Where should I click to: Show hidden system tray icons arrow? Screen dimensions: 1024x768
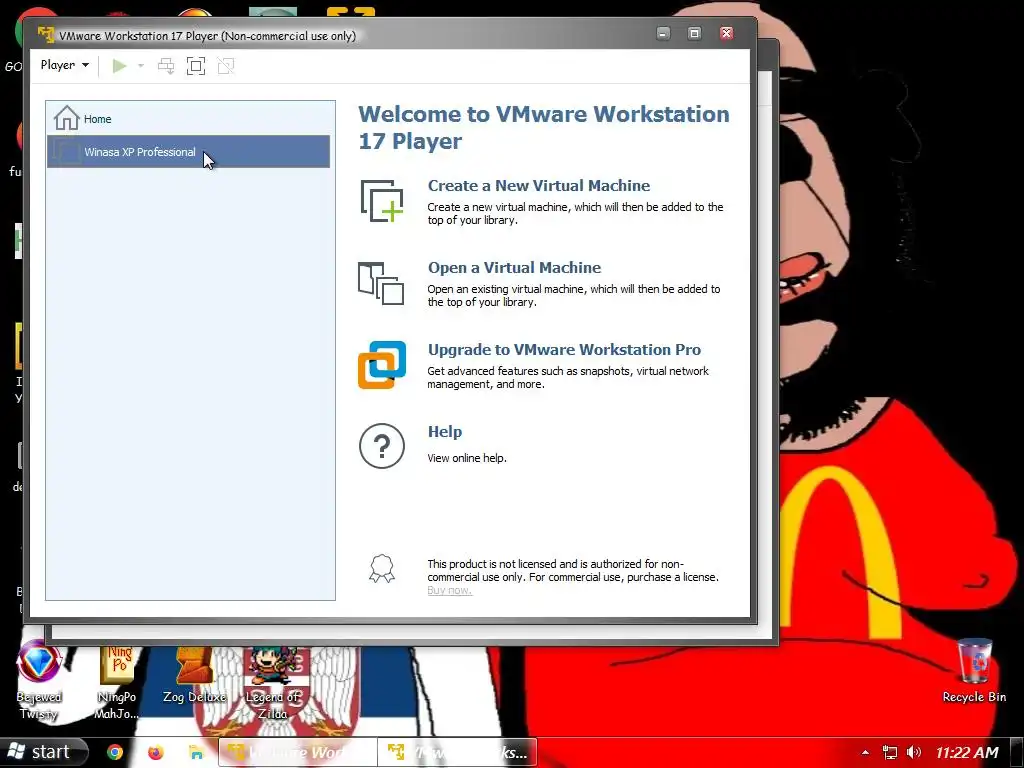click(x=865, y=752)
